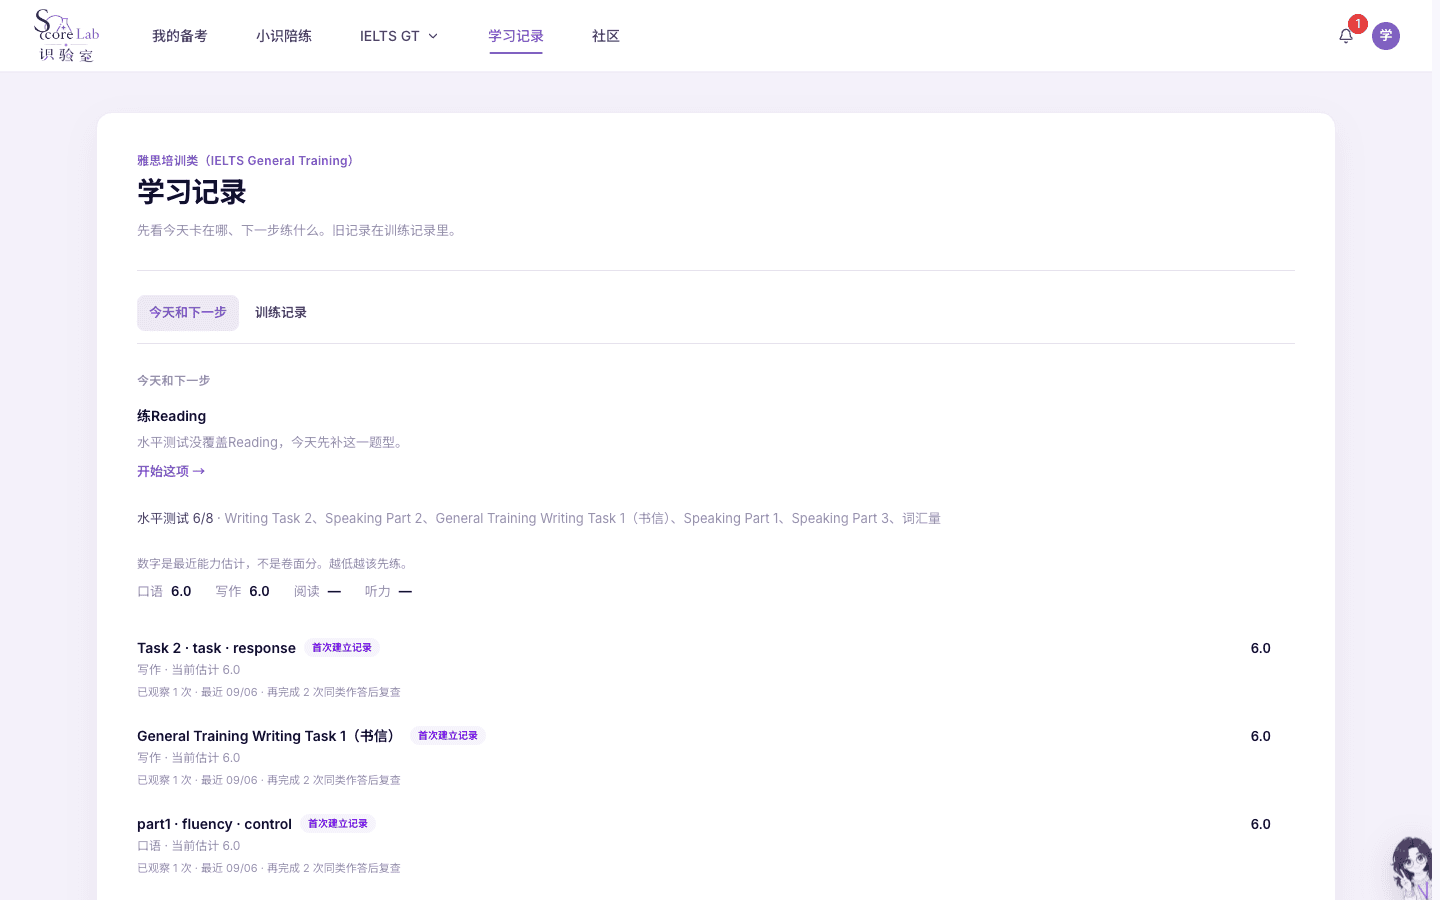Viewport: 1440px width, 900px height.
Task: Open the user avatar menu
Action: coord(1386,36)
